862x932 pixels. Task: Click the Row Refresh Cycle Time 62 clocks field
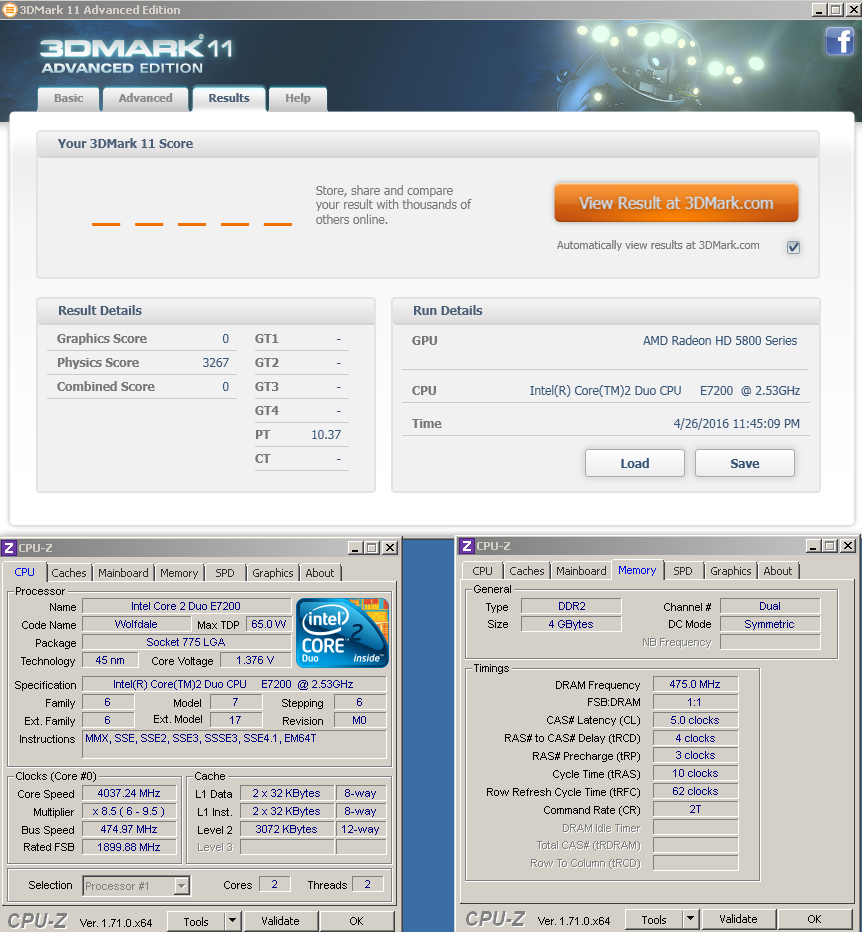coord(695,791)
